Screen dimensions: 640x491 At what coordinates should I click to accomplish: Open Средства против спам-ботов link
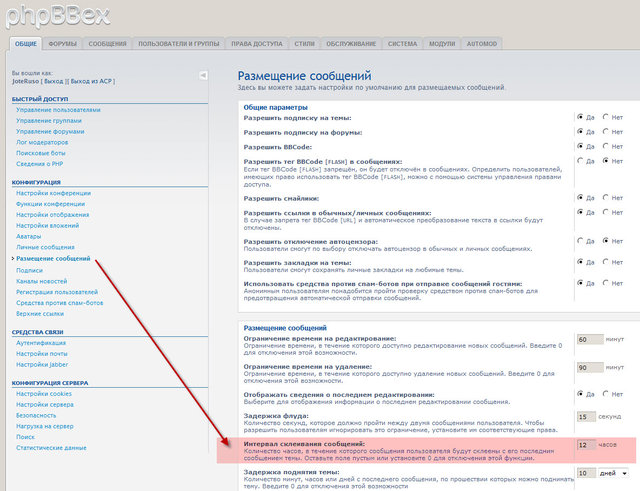[60, 303]
